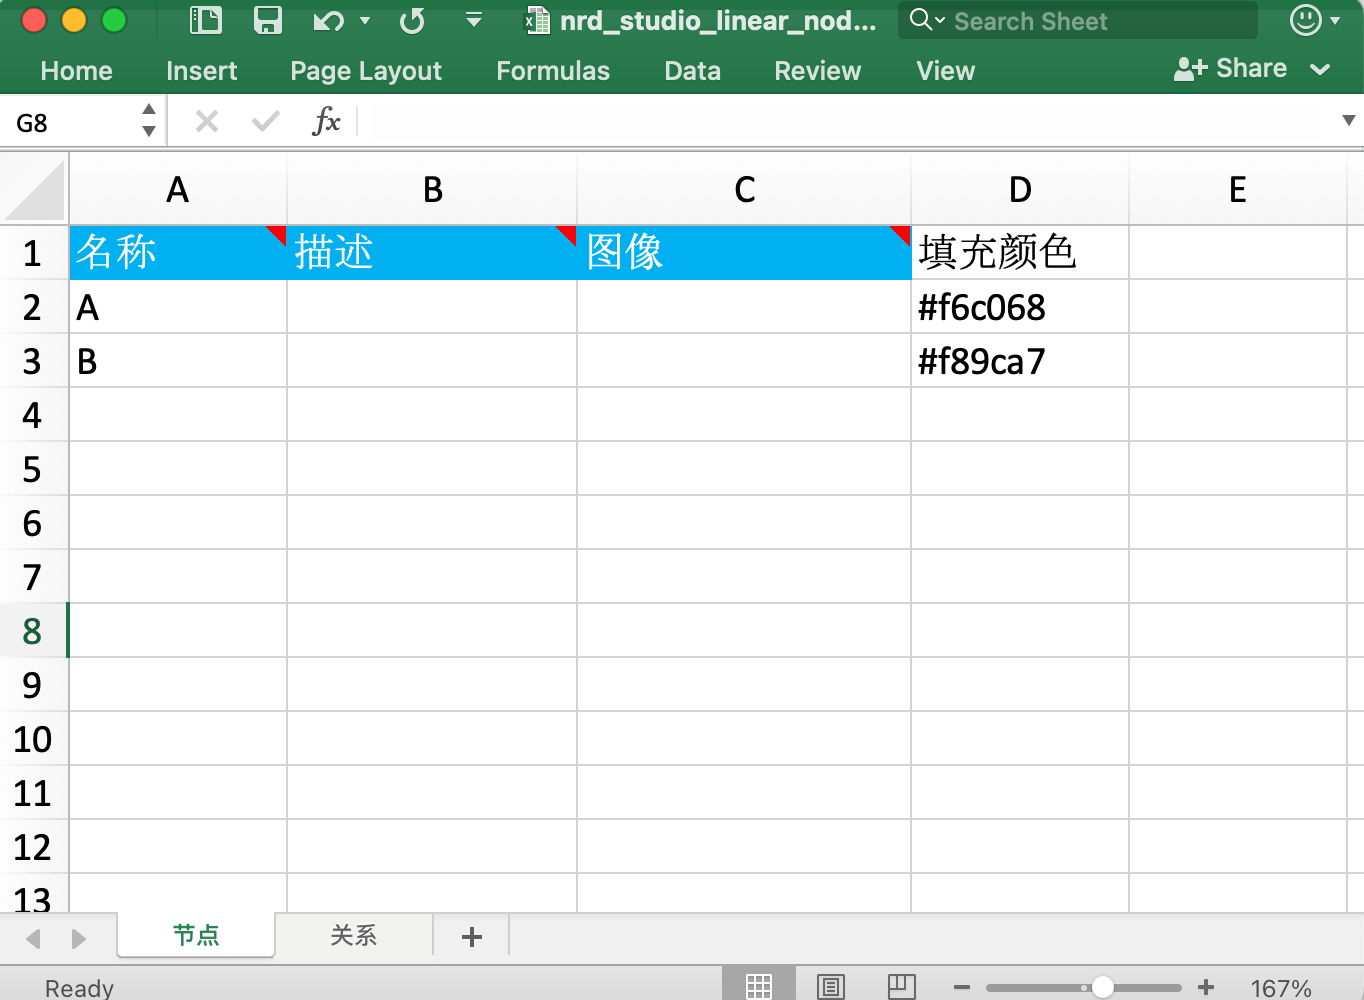Image resolution: width=1364 pixels, height=1000 pixels.
Task: Click the zoom out minus icon
Action: 962,988
